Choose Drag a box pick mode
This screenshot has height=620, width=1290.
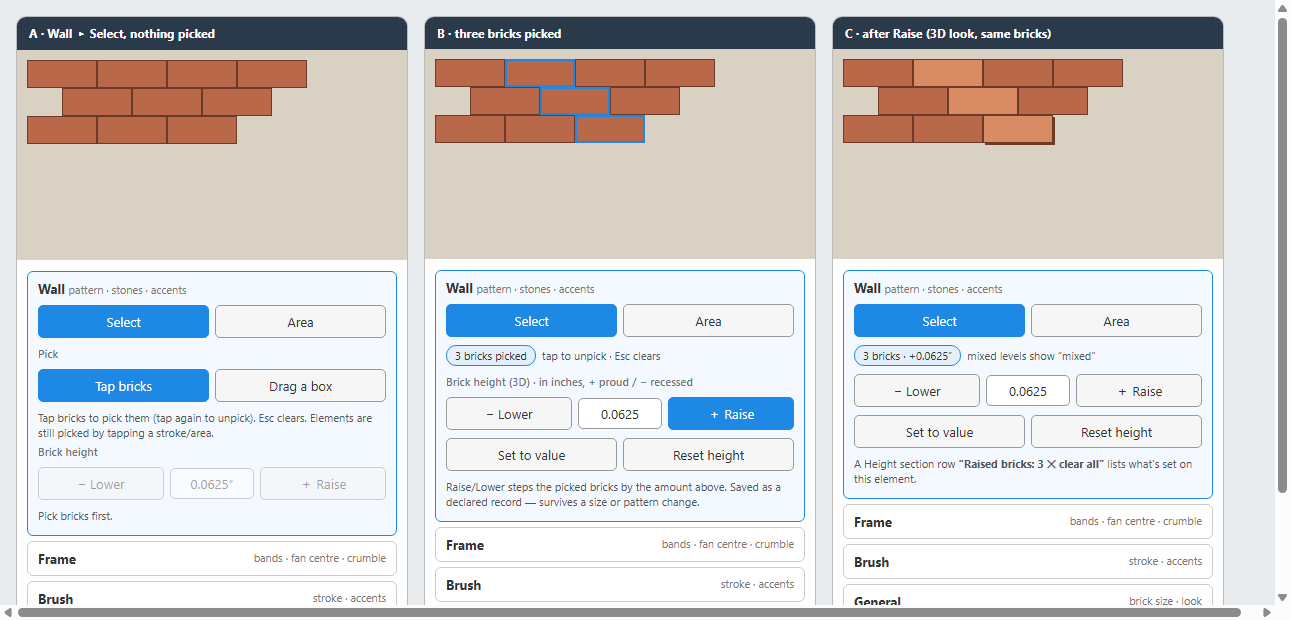click(300, 386)
